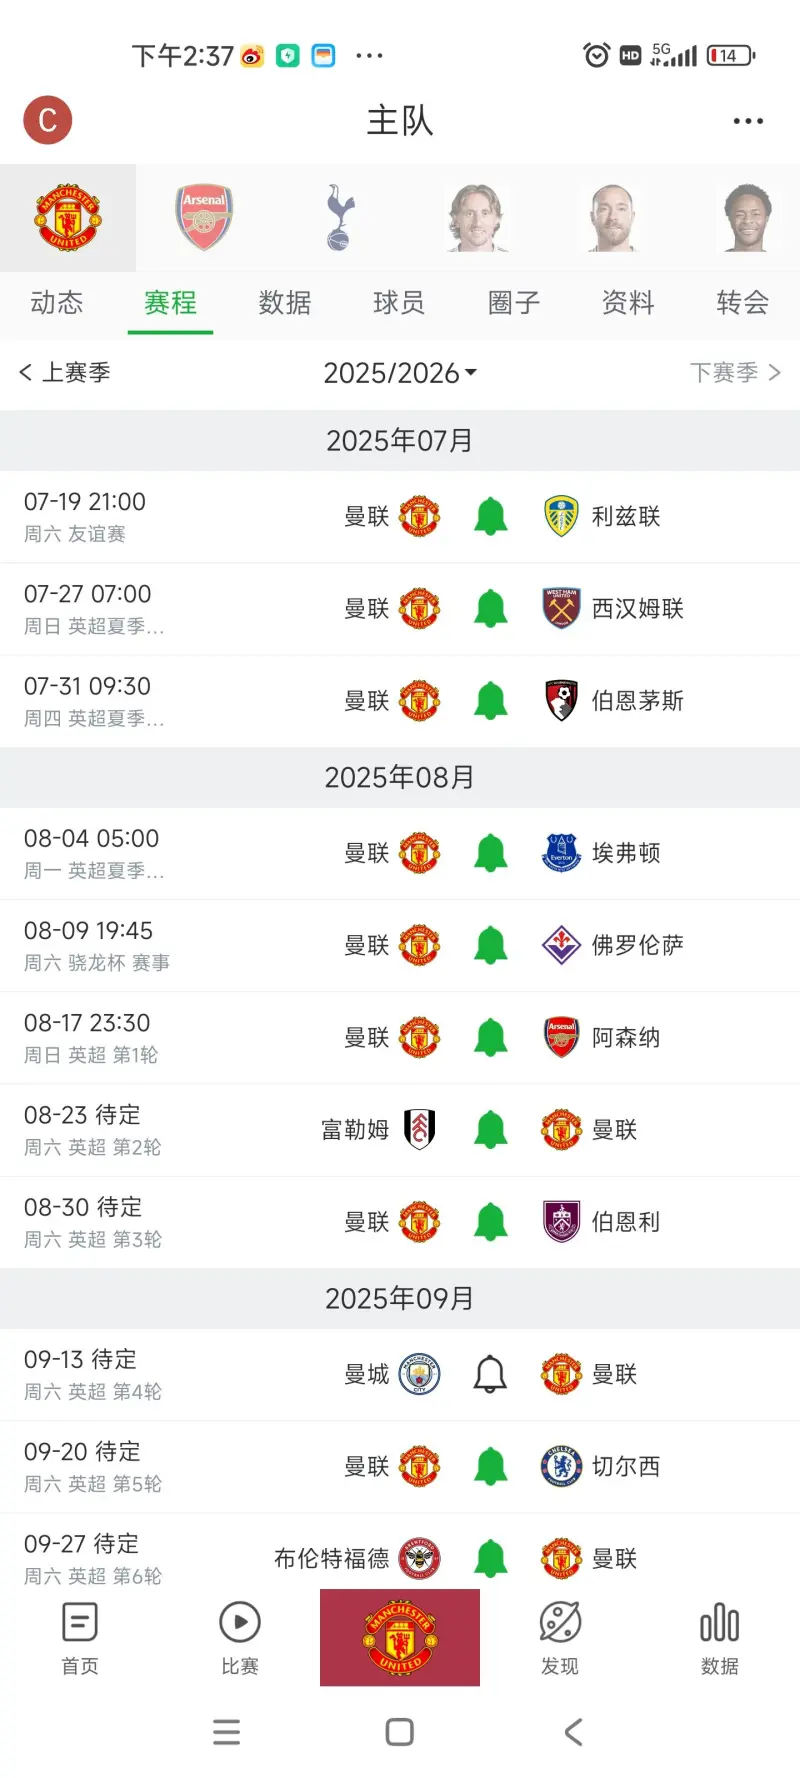This screenshot has width=800, height=1778.
Task: Go to next season 下赛季
Action: point(735,373)
